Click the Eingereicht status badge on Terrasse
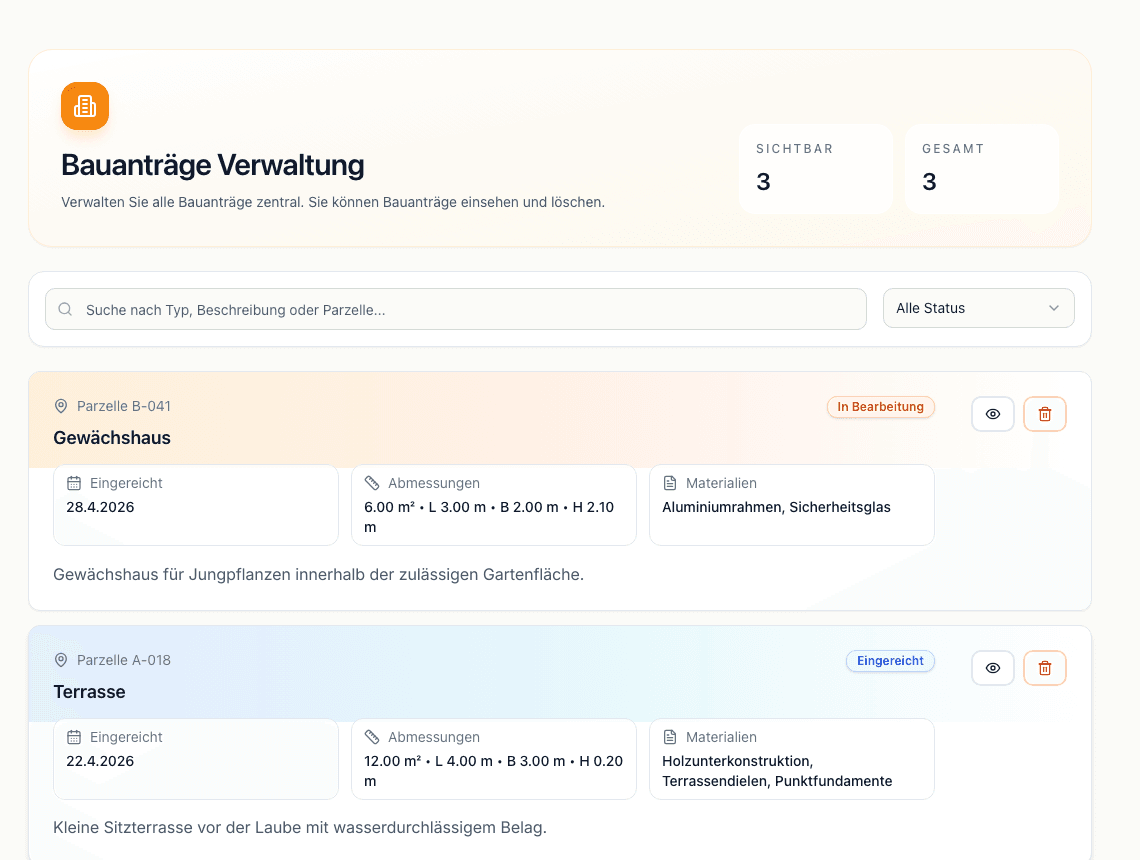Image resolution: width=1140 pixels, height=860 pixels. (x=890, y=661)
